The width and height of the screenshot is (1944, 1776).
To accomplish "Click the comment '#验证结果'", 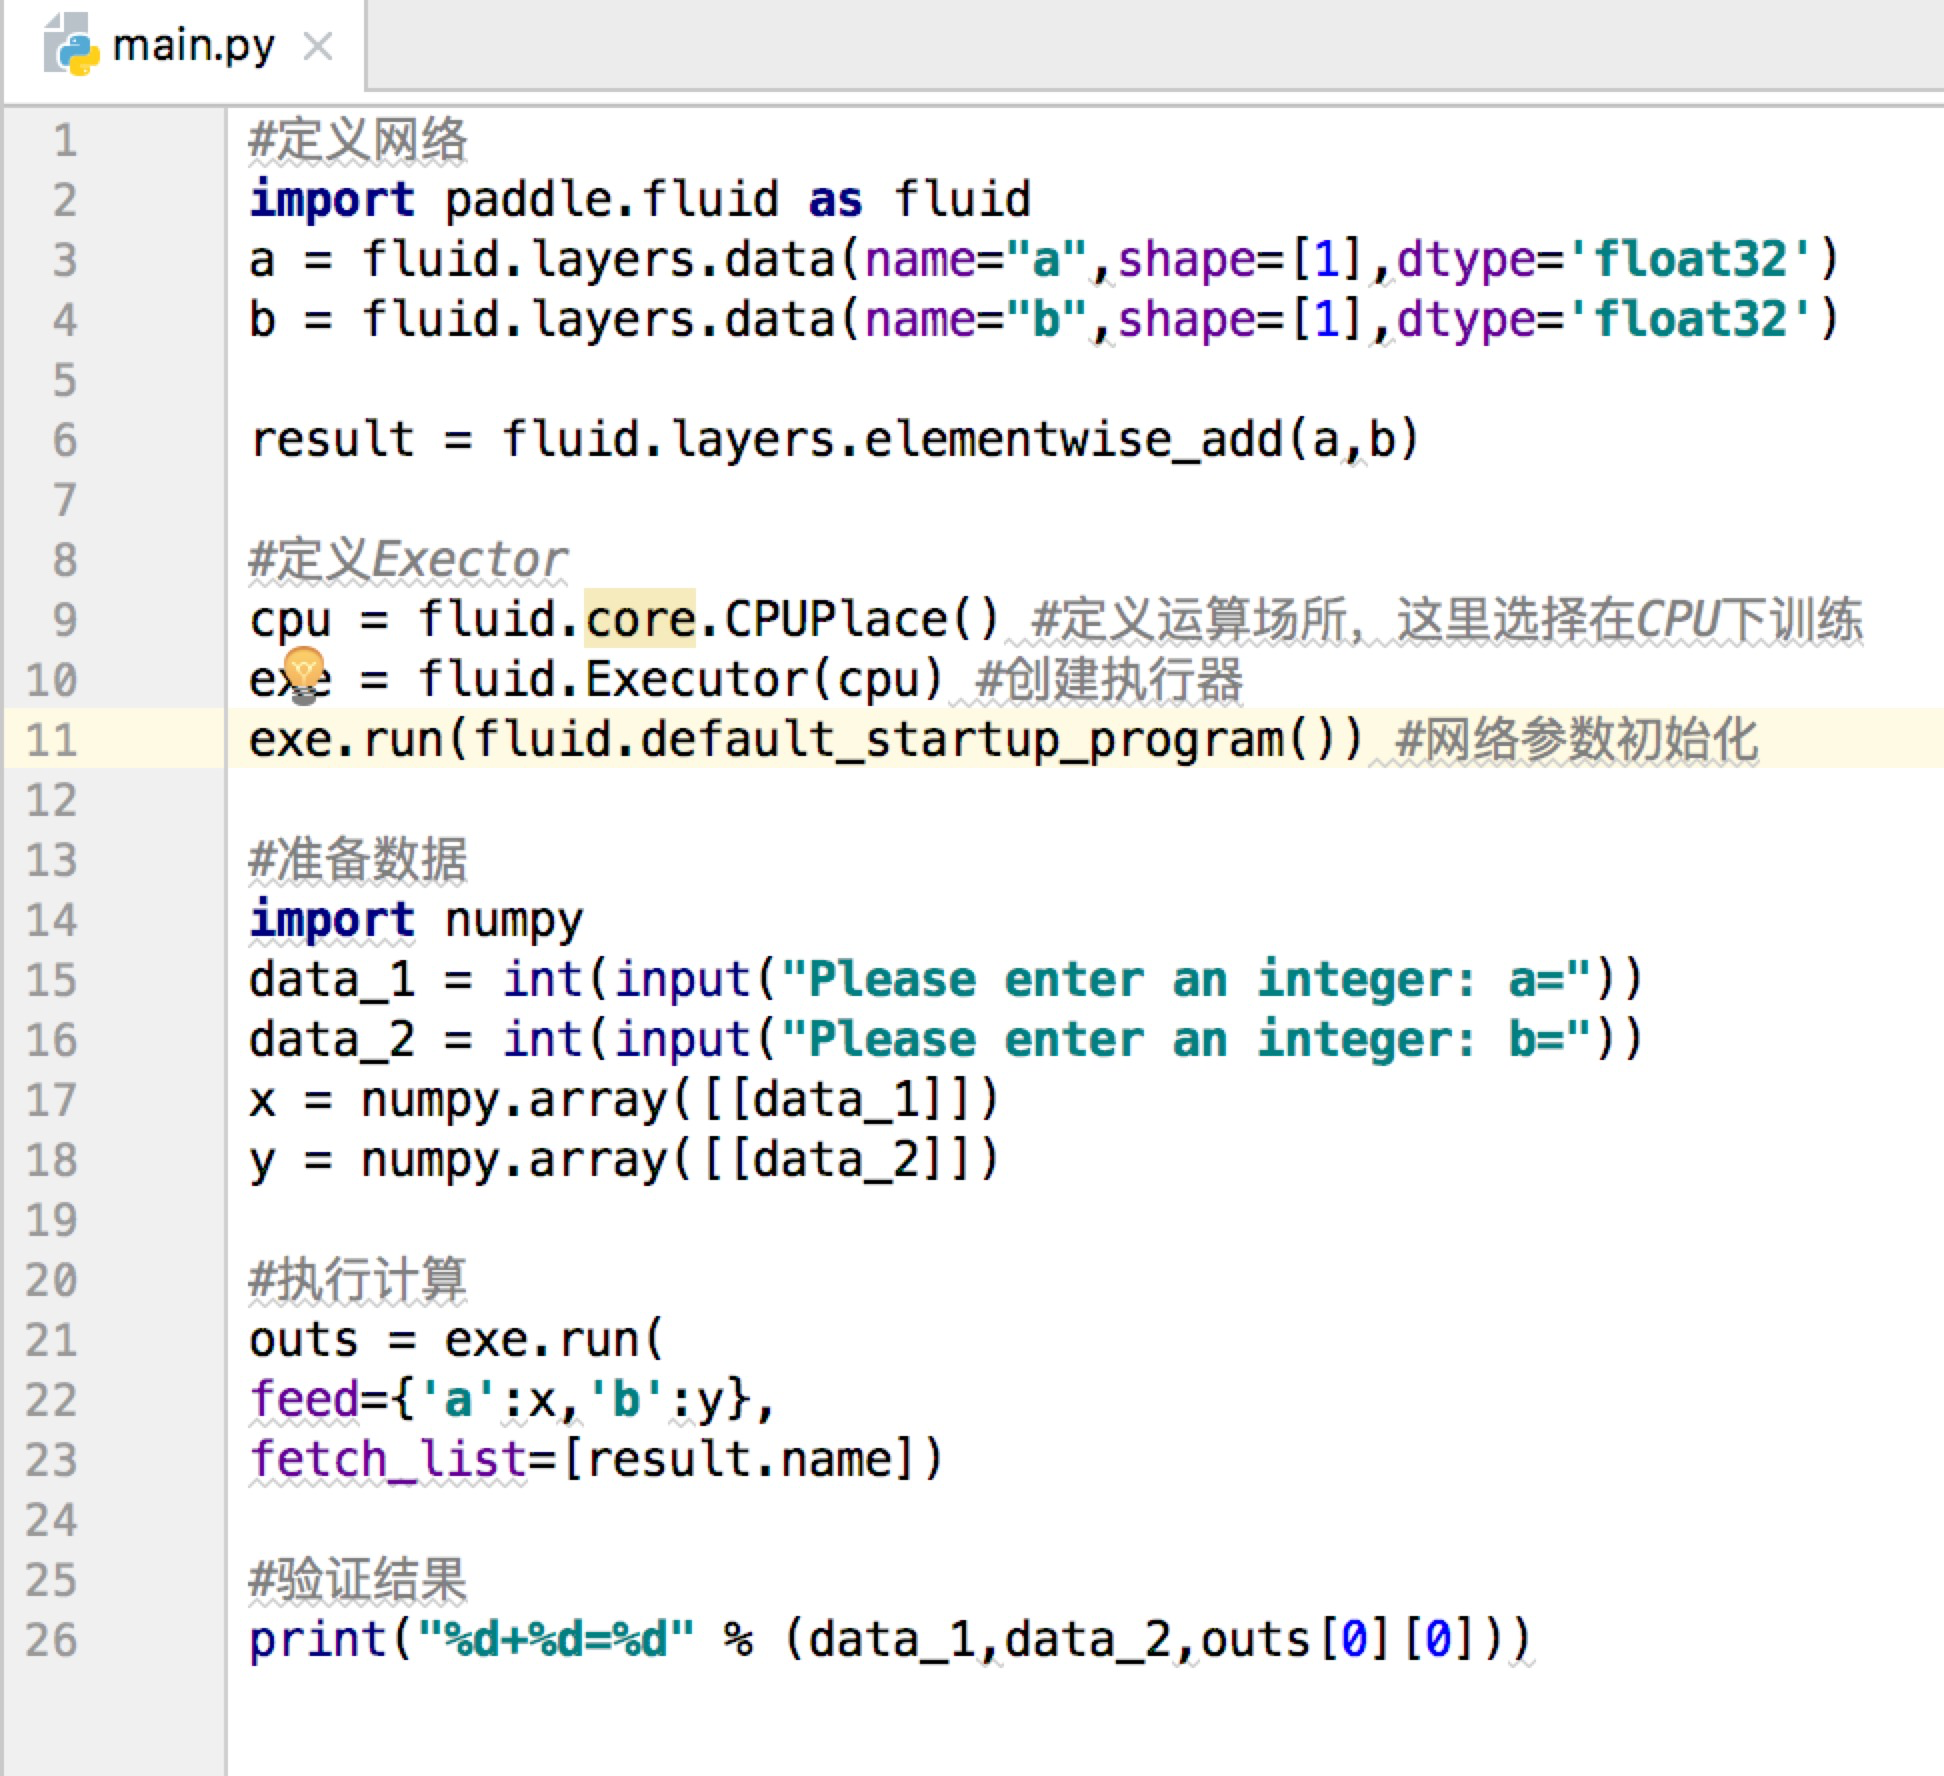I will pos(358,1580).
